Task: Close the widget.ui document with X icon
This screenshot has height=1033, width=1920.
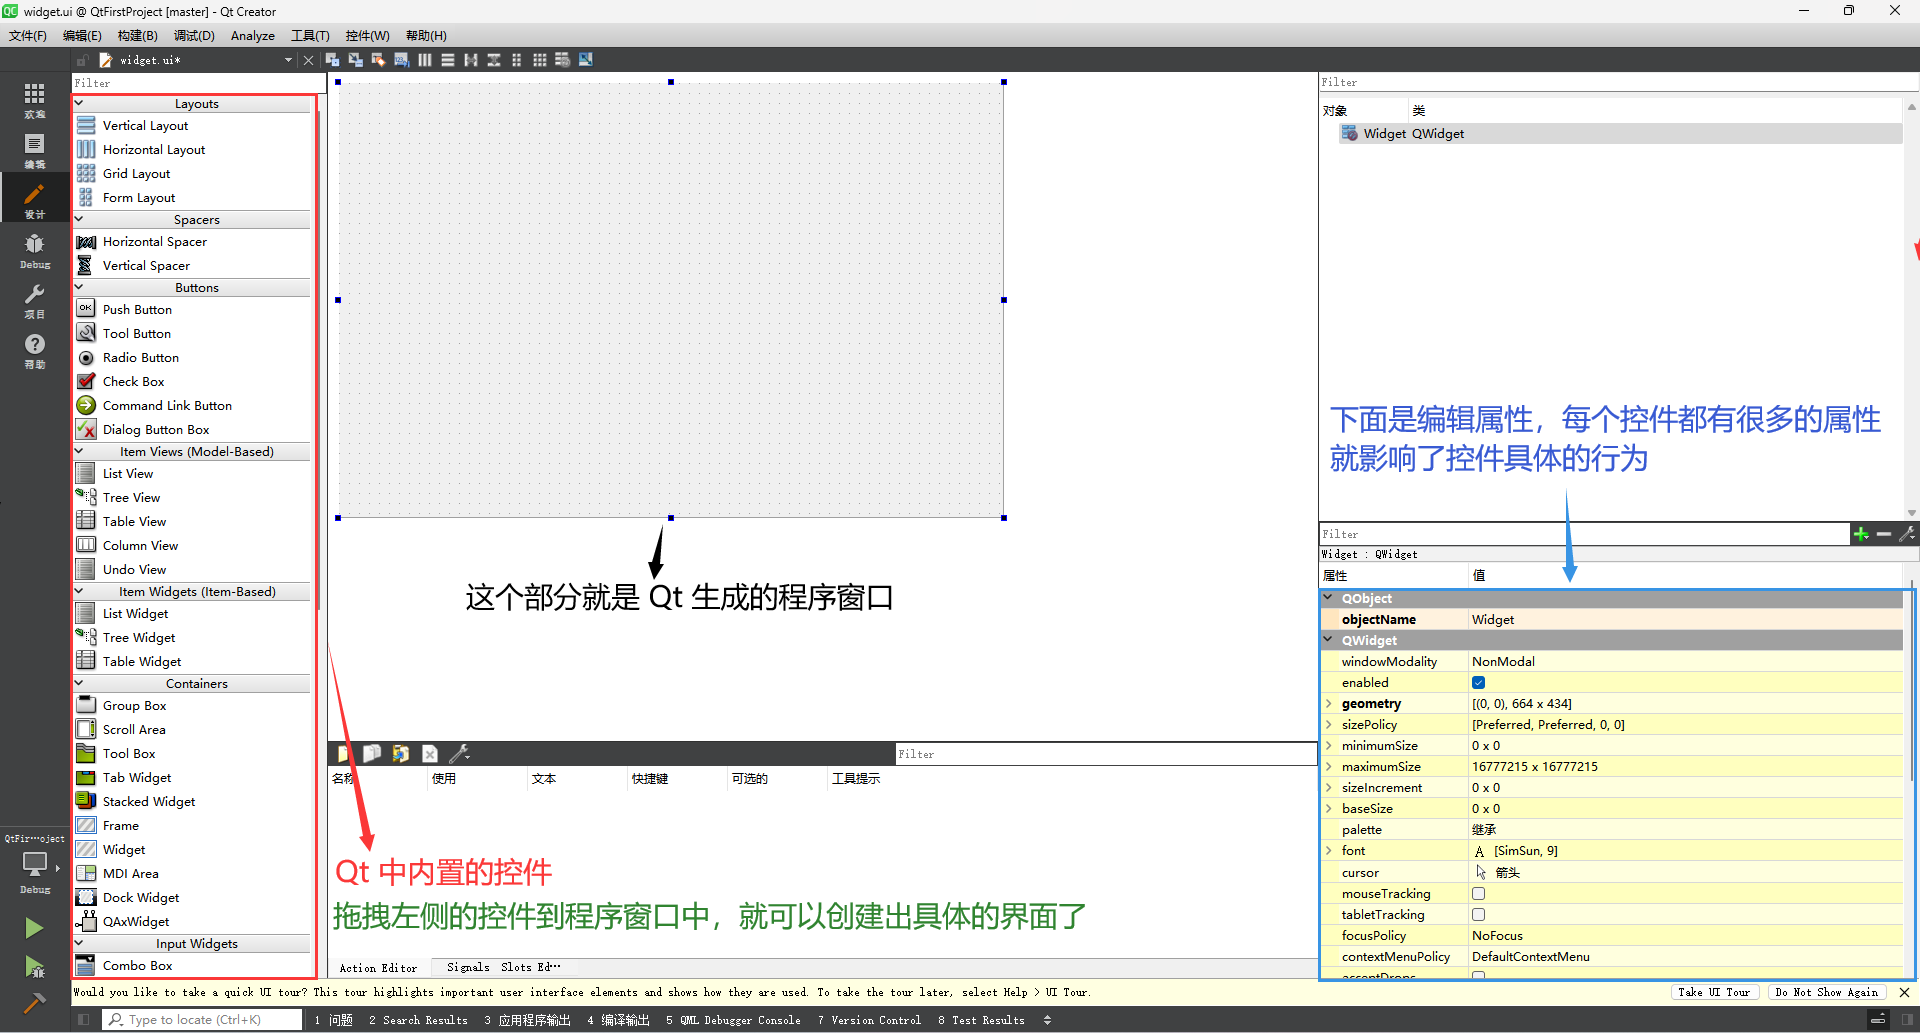Action: pyautogui.click(x=308, y=60)
